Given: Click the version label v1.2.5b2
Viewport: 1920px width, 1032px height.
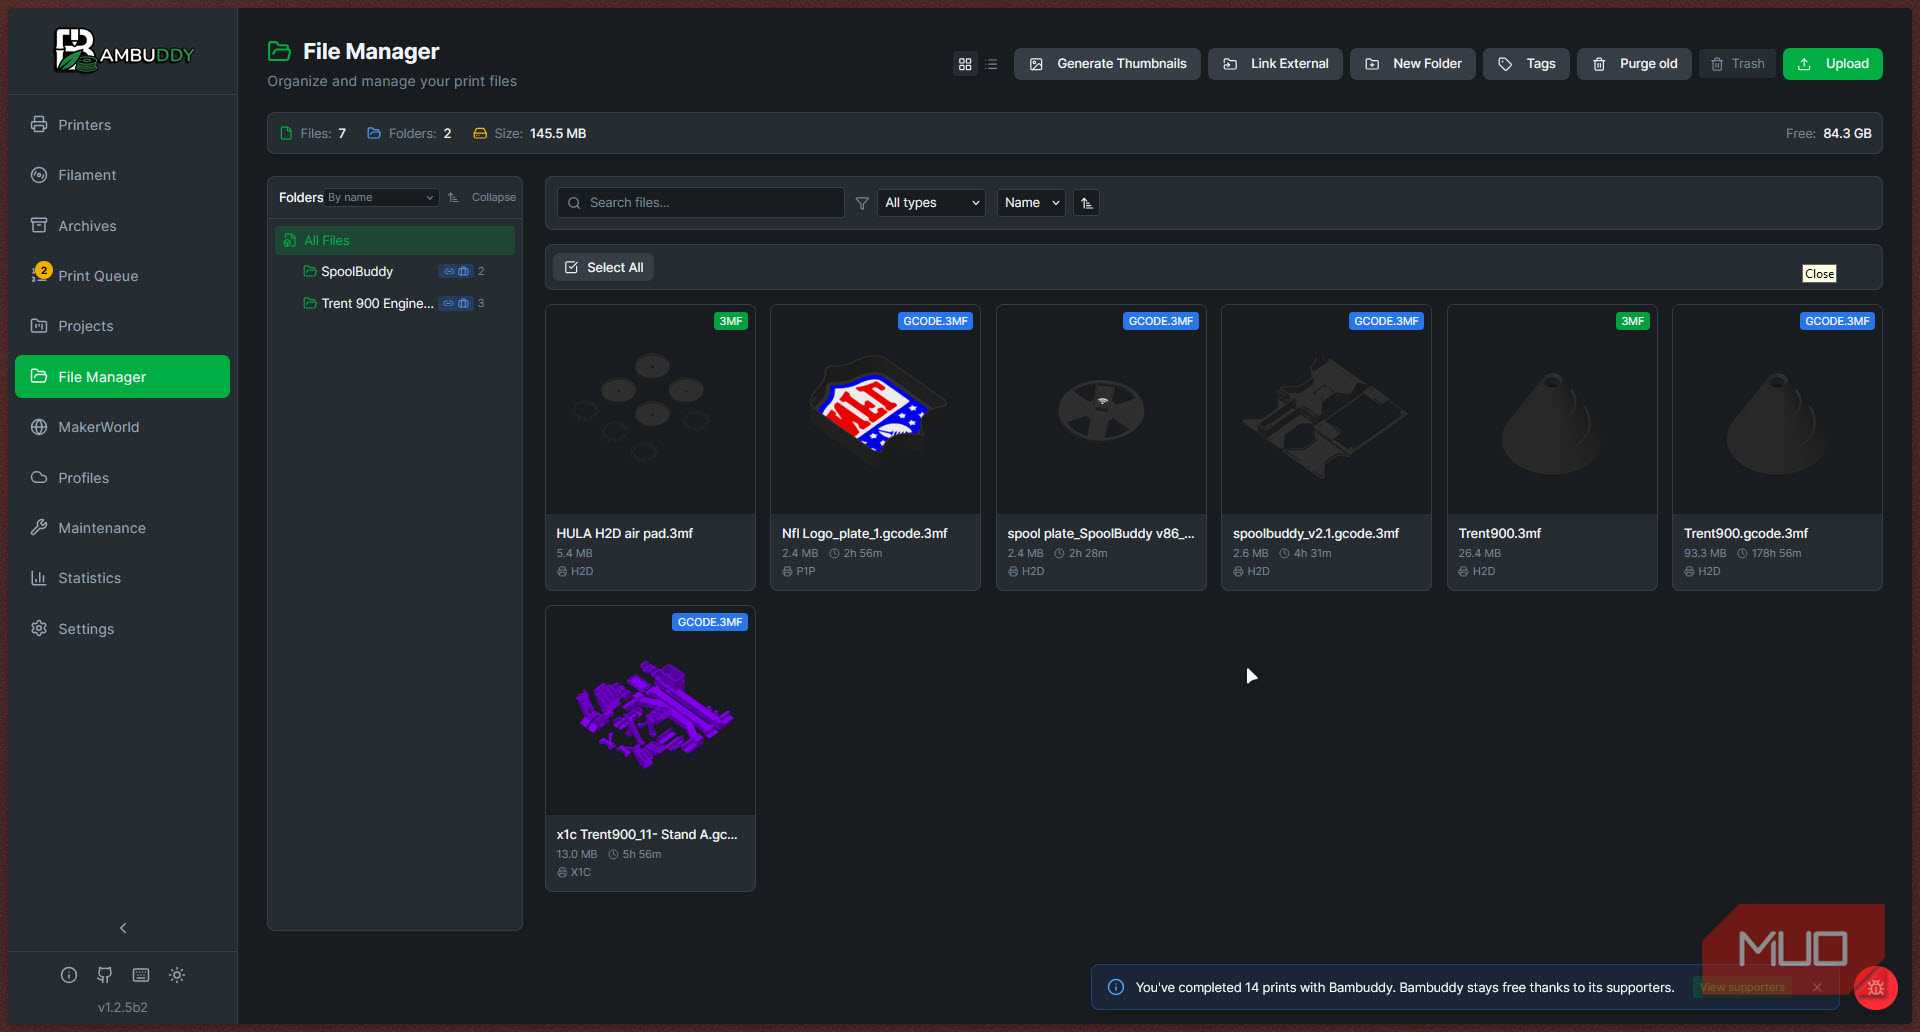Looking at the screenshot, I should point(123,1007).
